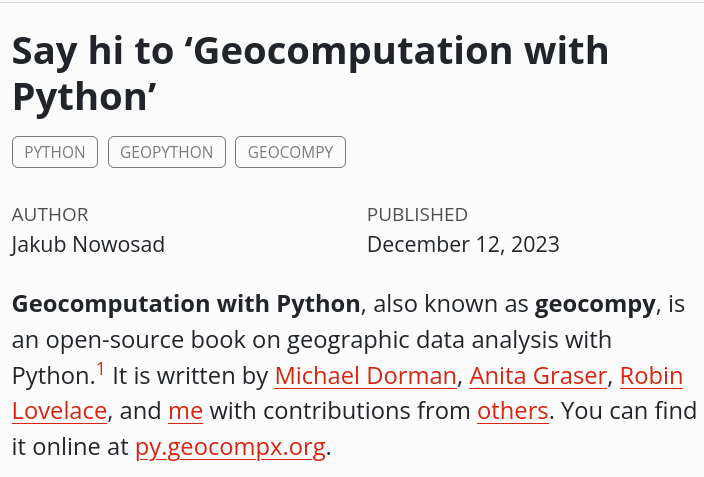
Task: Click the PUBLISHED label
Action: [417, 214]
